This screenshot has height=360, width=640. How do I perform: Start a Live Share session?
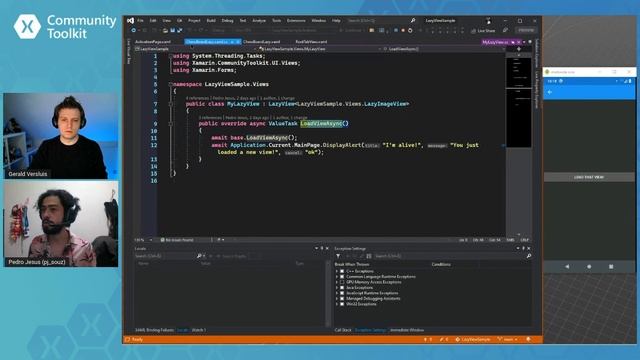click(x=483, y=31)
